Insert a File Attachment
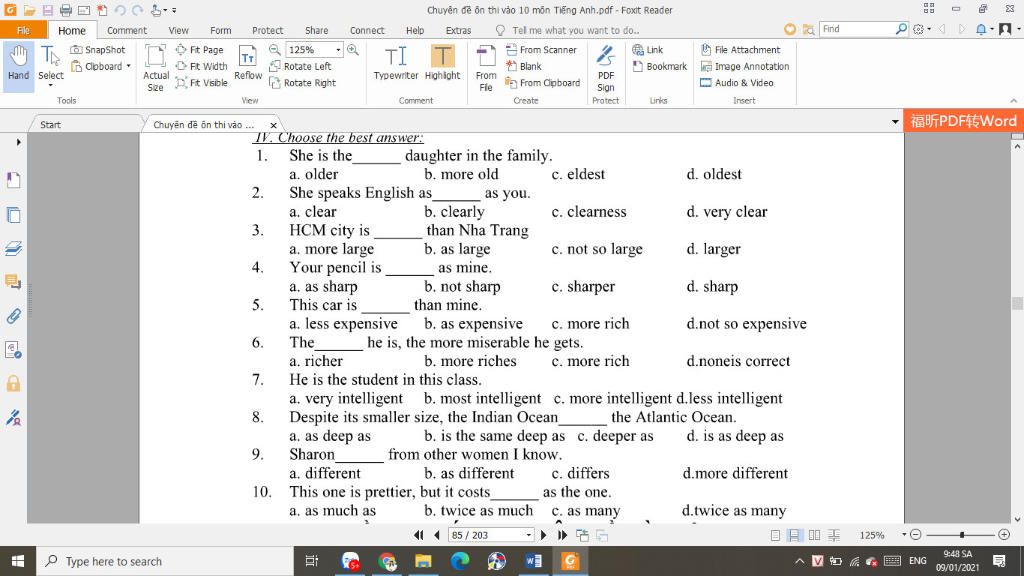1024x576 pixels. coord(741,50)
